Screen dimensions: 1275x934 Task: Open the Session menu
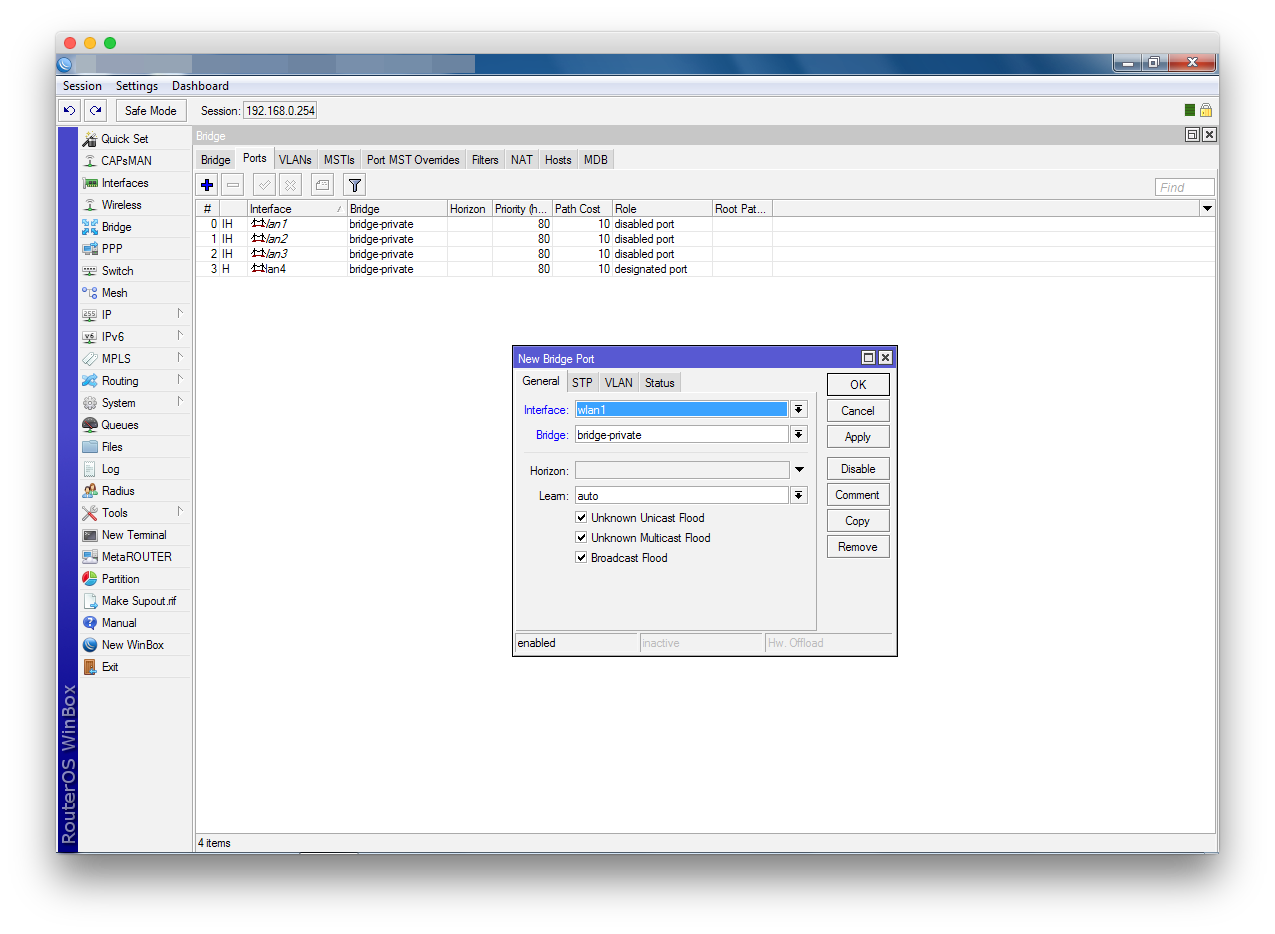point(82,86)
